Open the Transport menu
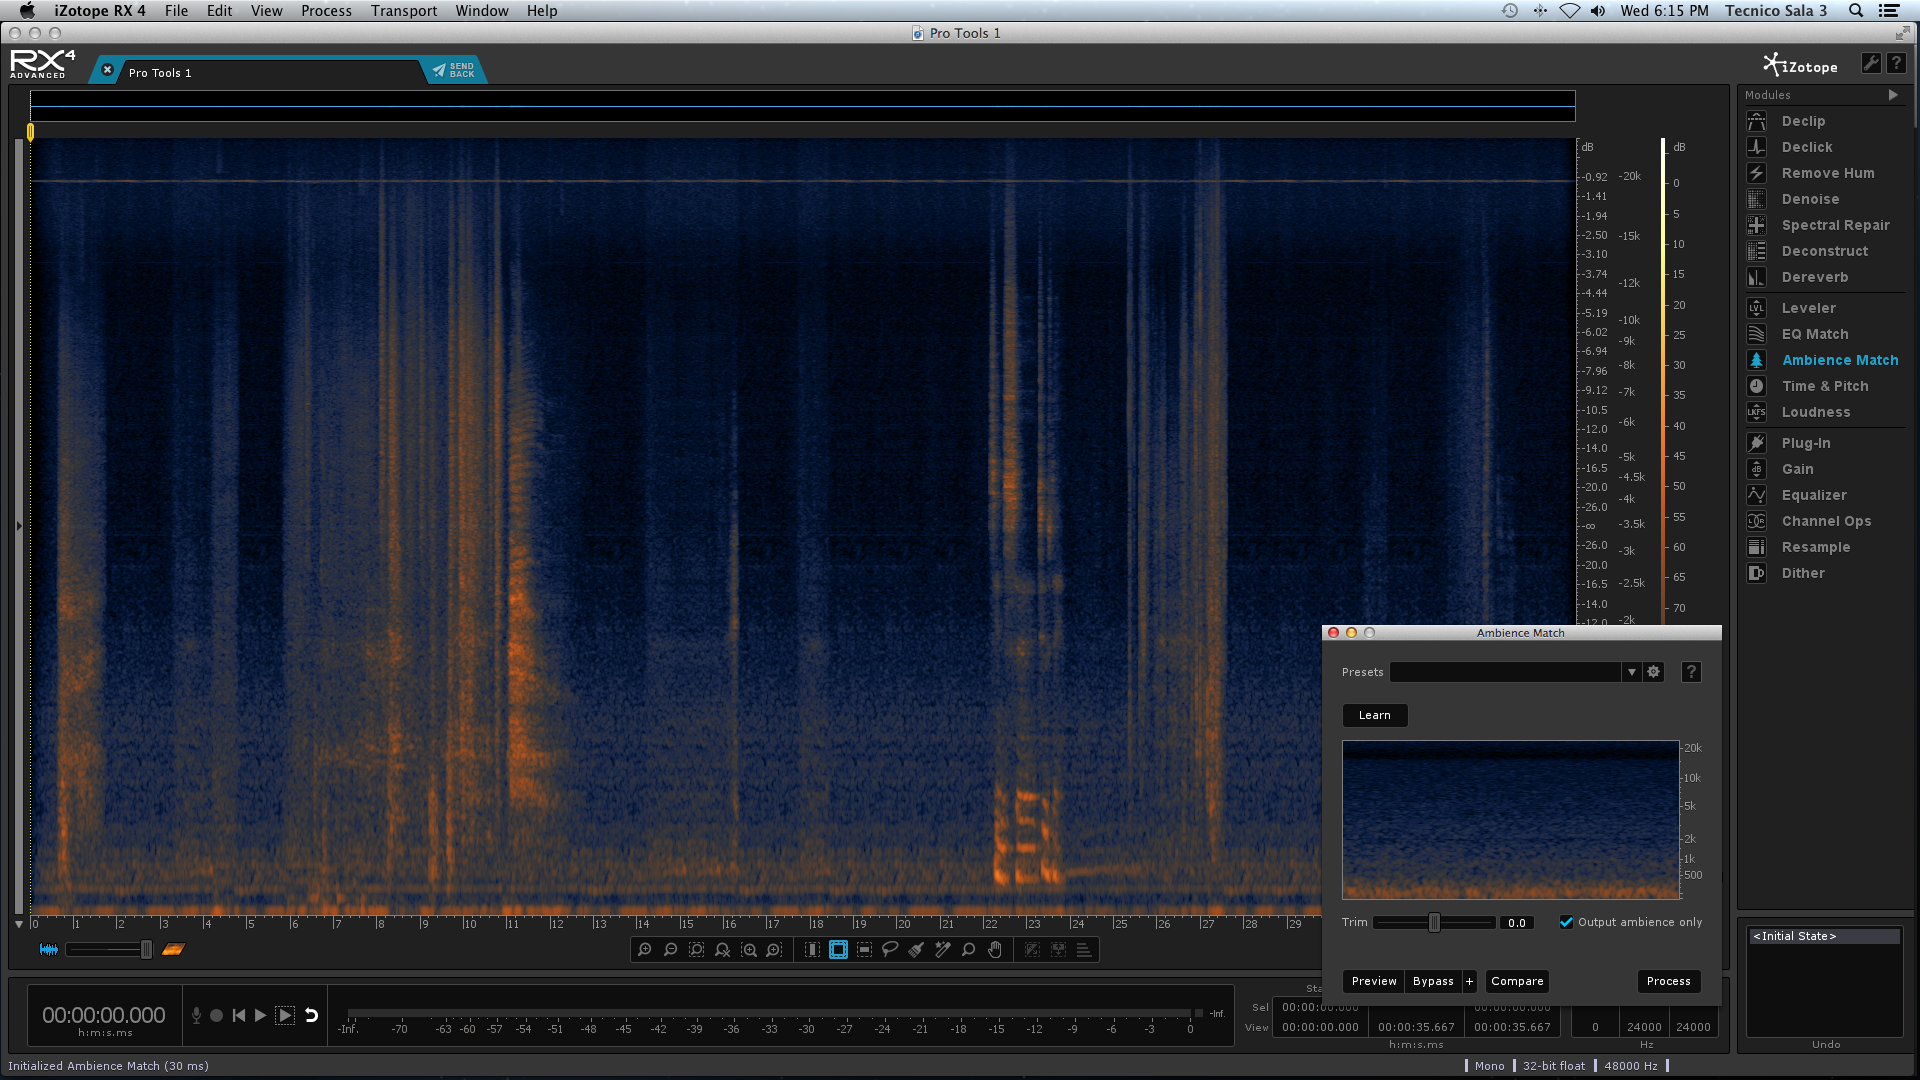 pos(403,11)
